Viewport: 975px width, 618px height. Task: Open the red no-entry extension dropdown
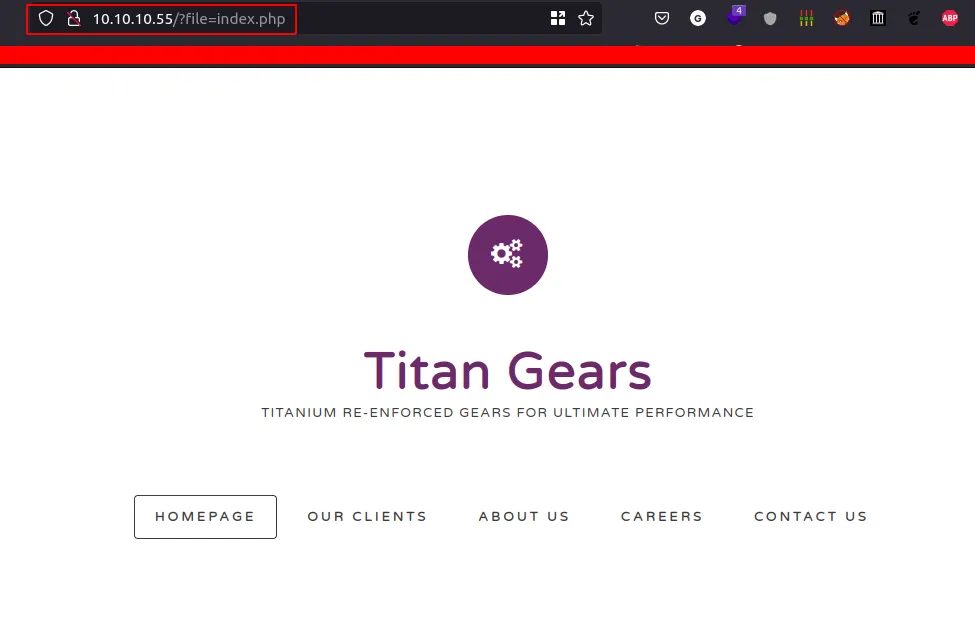(842, 17)
